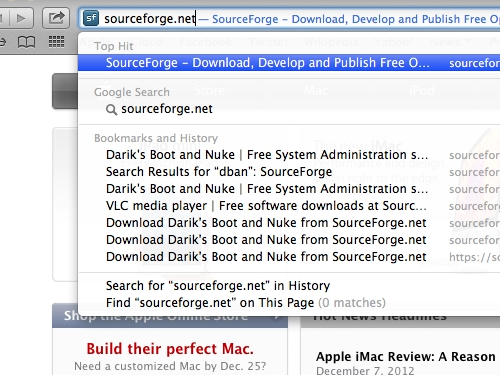Open the Download Darik's Boot and Nuke entry with https URL
This screenshot has width=500, height=375.
pyautogui.click(x=289, y=257)
